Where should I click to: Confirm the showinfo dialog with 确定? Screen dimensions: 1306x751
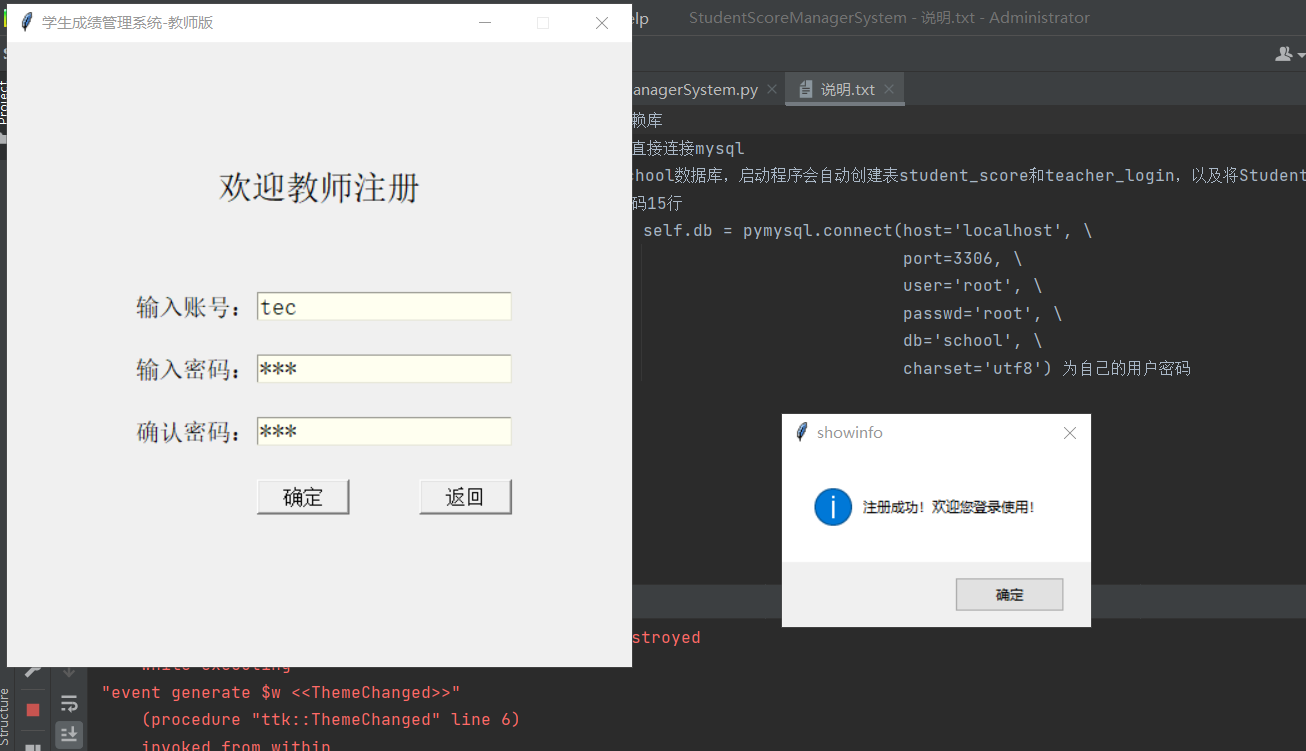pyautogui.click(x=1009, y=594)
